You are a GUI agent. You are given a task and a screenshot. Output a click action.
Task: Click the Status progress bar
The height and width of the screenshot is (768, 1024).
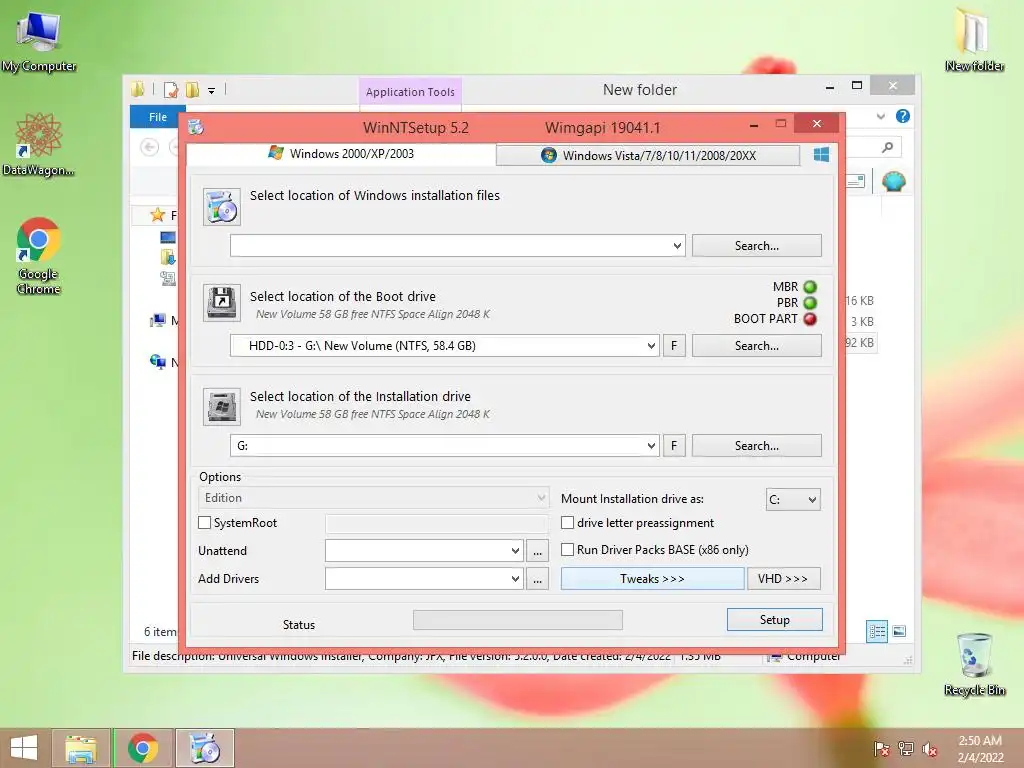pyautogui.click(x=518, y=620)
